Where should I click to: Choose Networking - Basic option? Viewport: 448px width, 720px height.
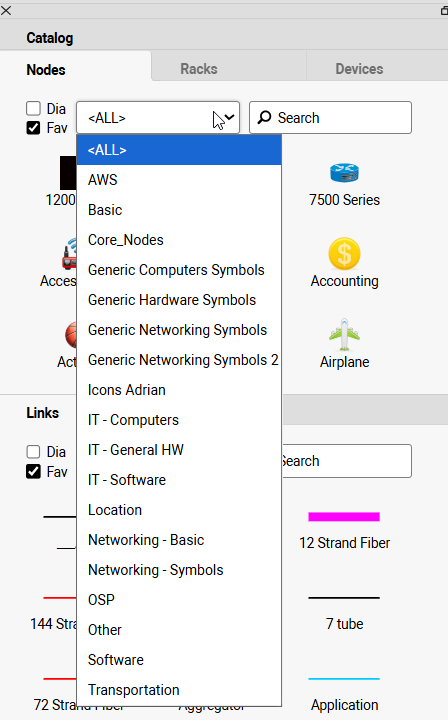(179, 540)
